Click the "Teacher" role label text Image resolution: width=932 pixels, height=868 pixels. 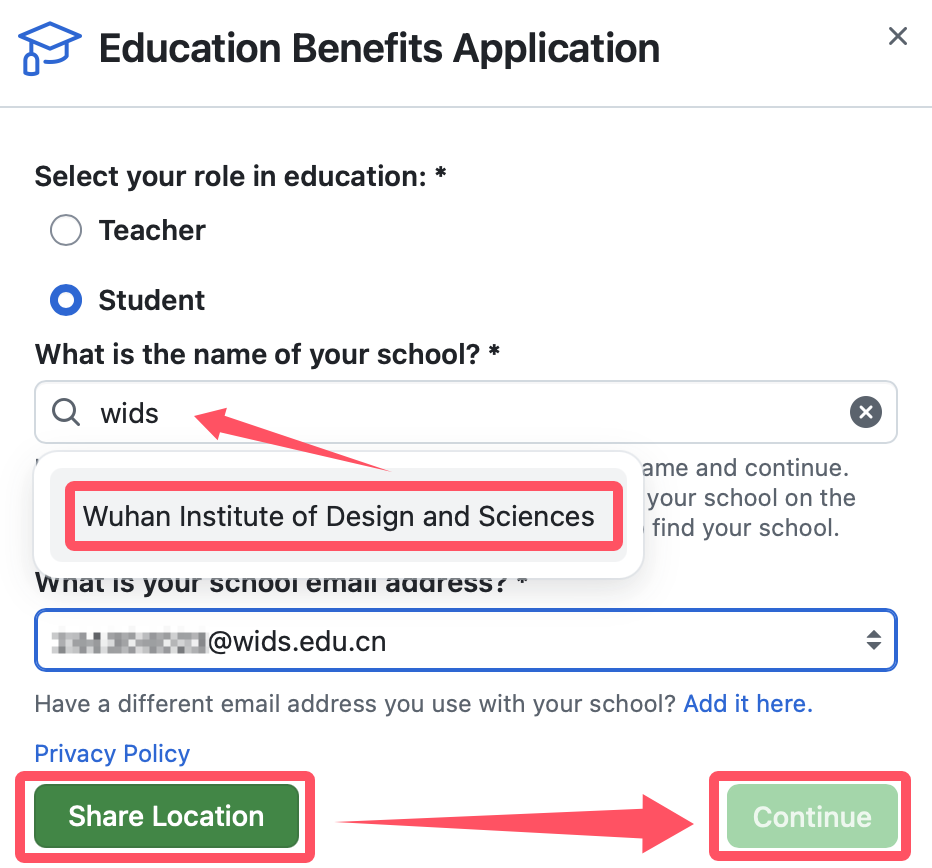(x=152, y=231)
